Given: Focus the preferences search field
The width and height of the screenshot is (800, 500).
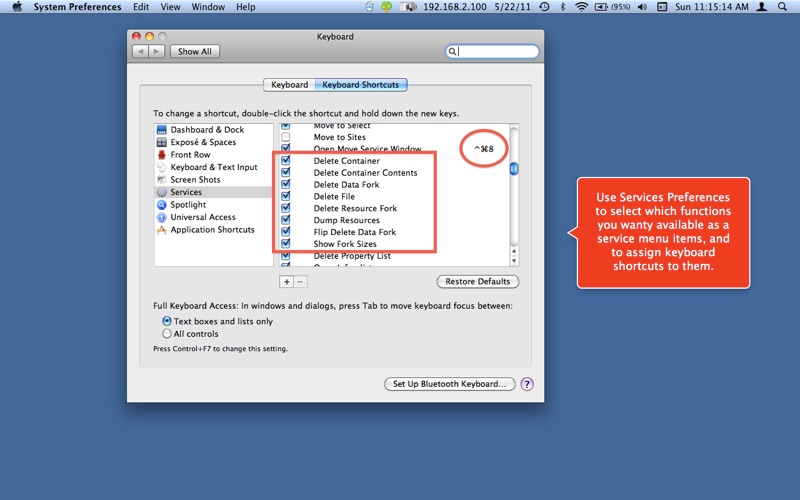Looking at the screenshot, I should point(492,52).
